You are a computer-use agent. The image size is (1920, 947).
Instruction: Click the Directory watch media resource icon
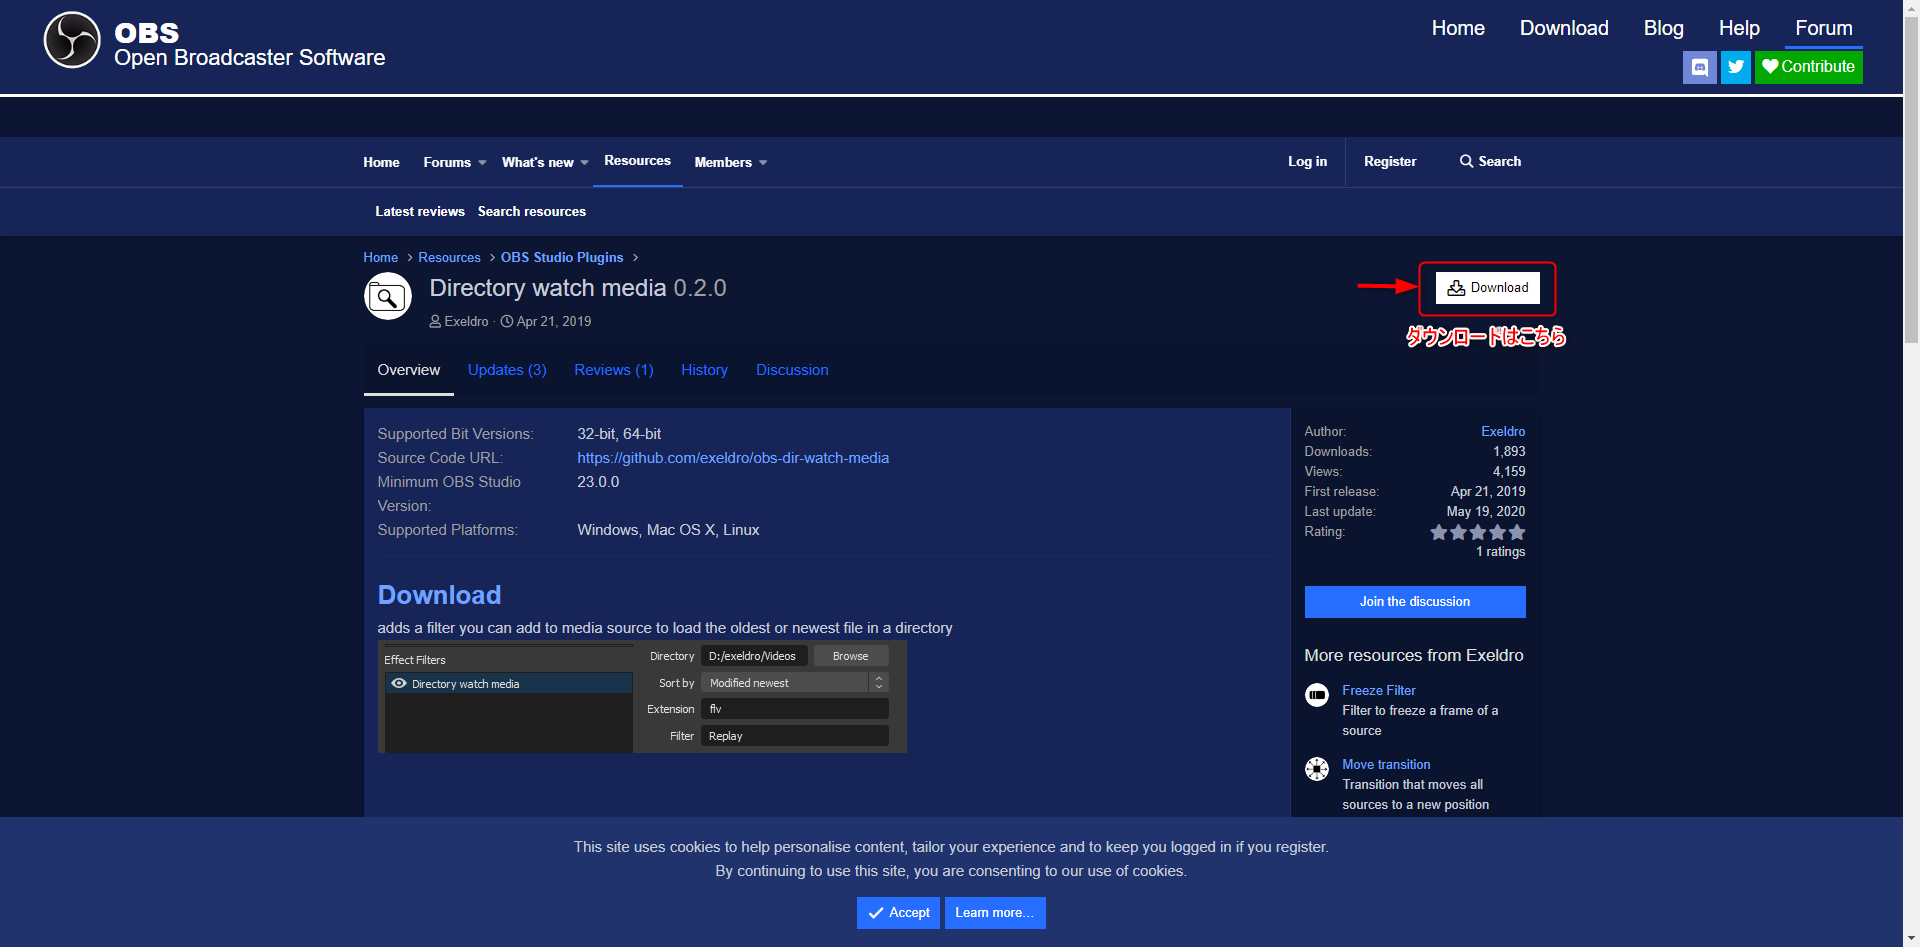387,297
